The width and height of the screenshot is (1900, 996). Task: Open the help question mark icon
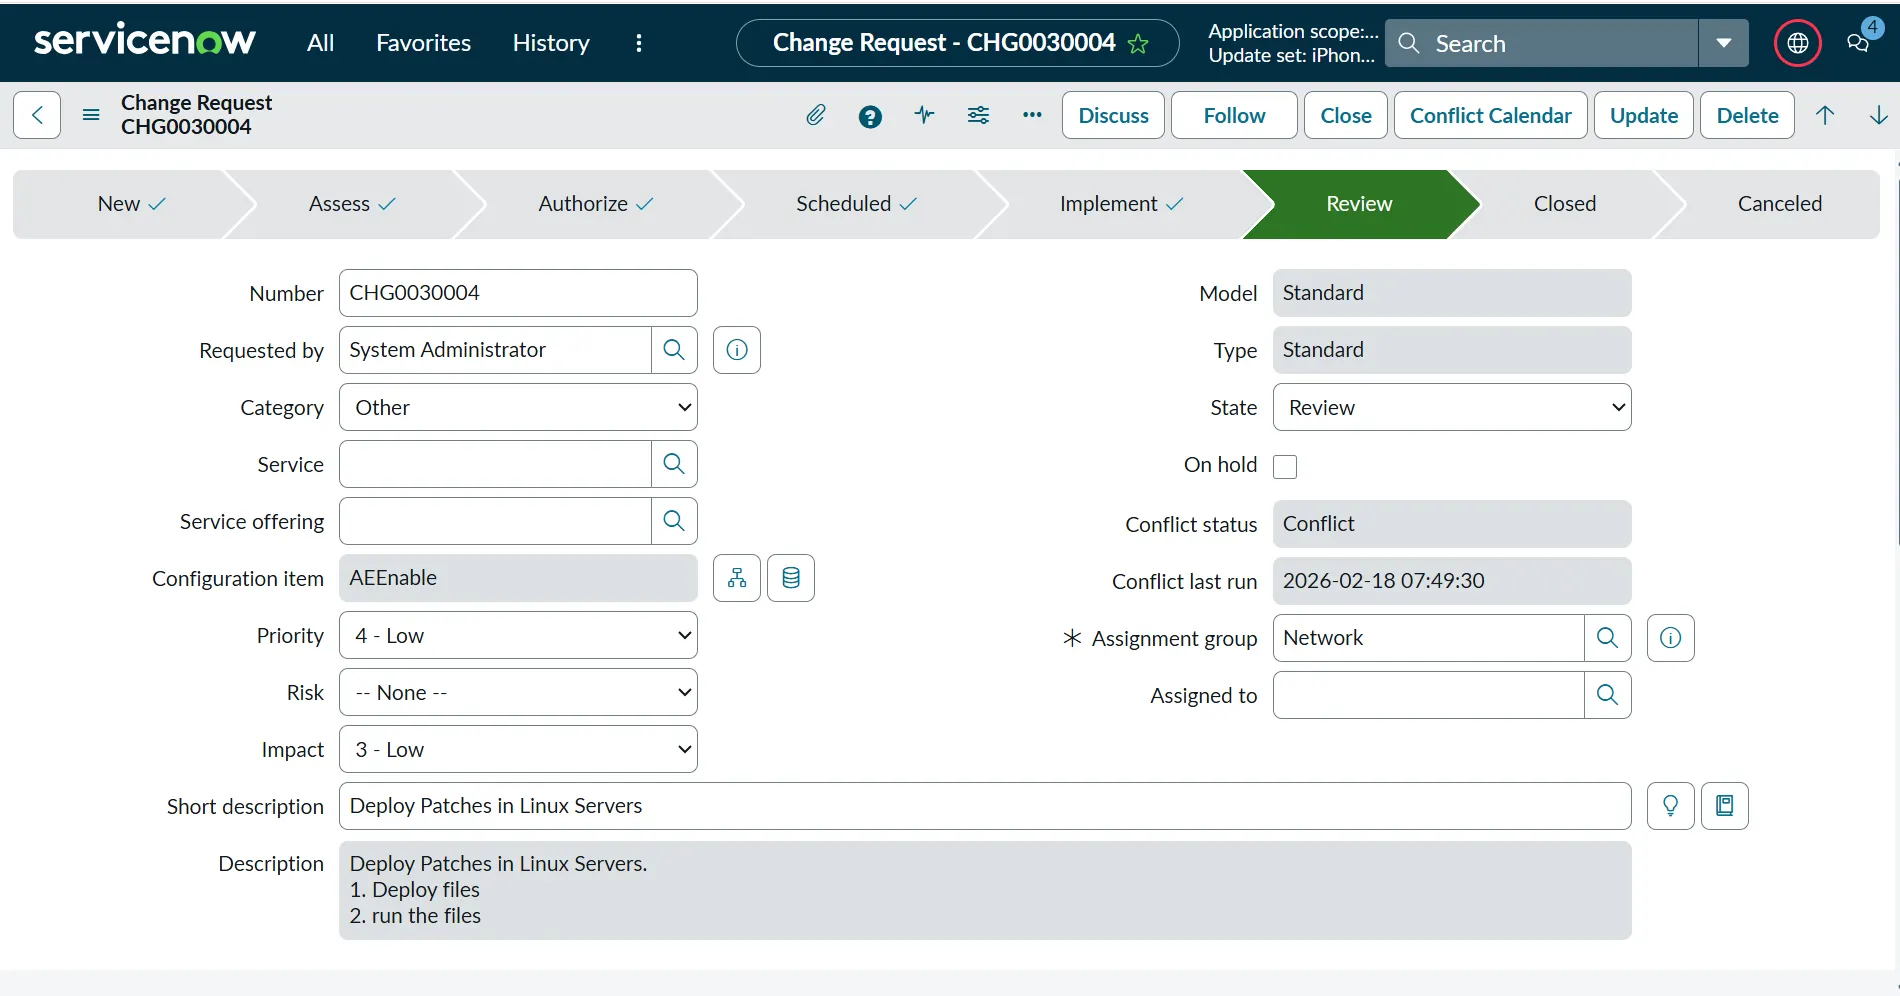(x=870, y=117)
